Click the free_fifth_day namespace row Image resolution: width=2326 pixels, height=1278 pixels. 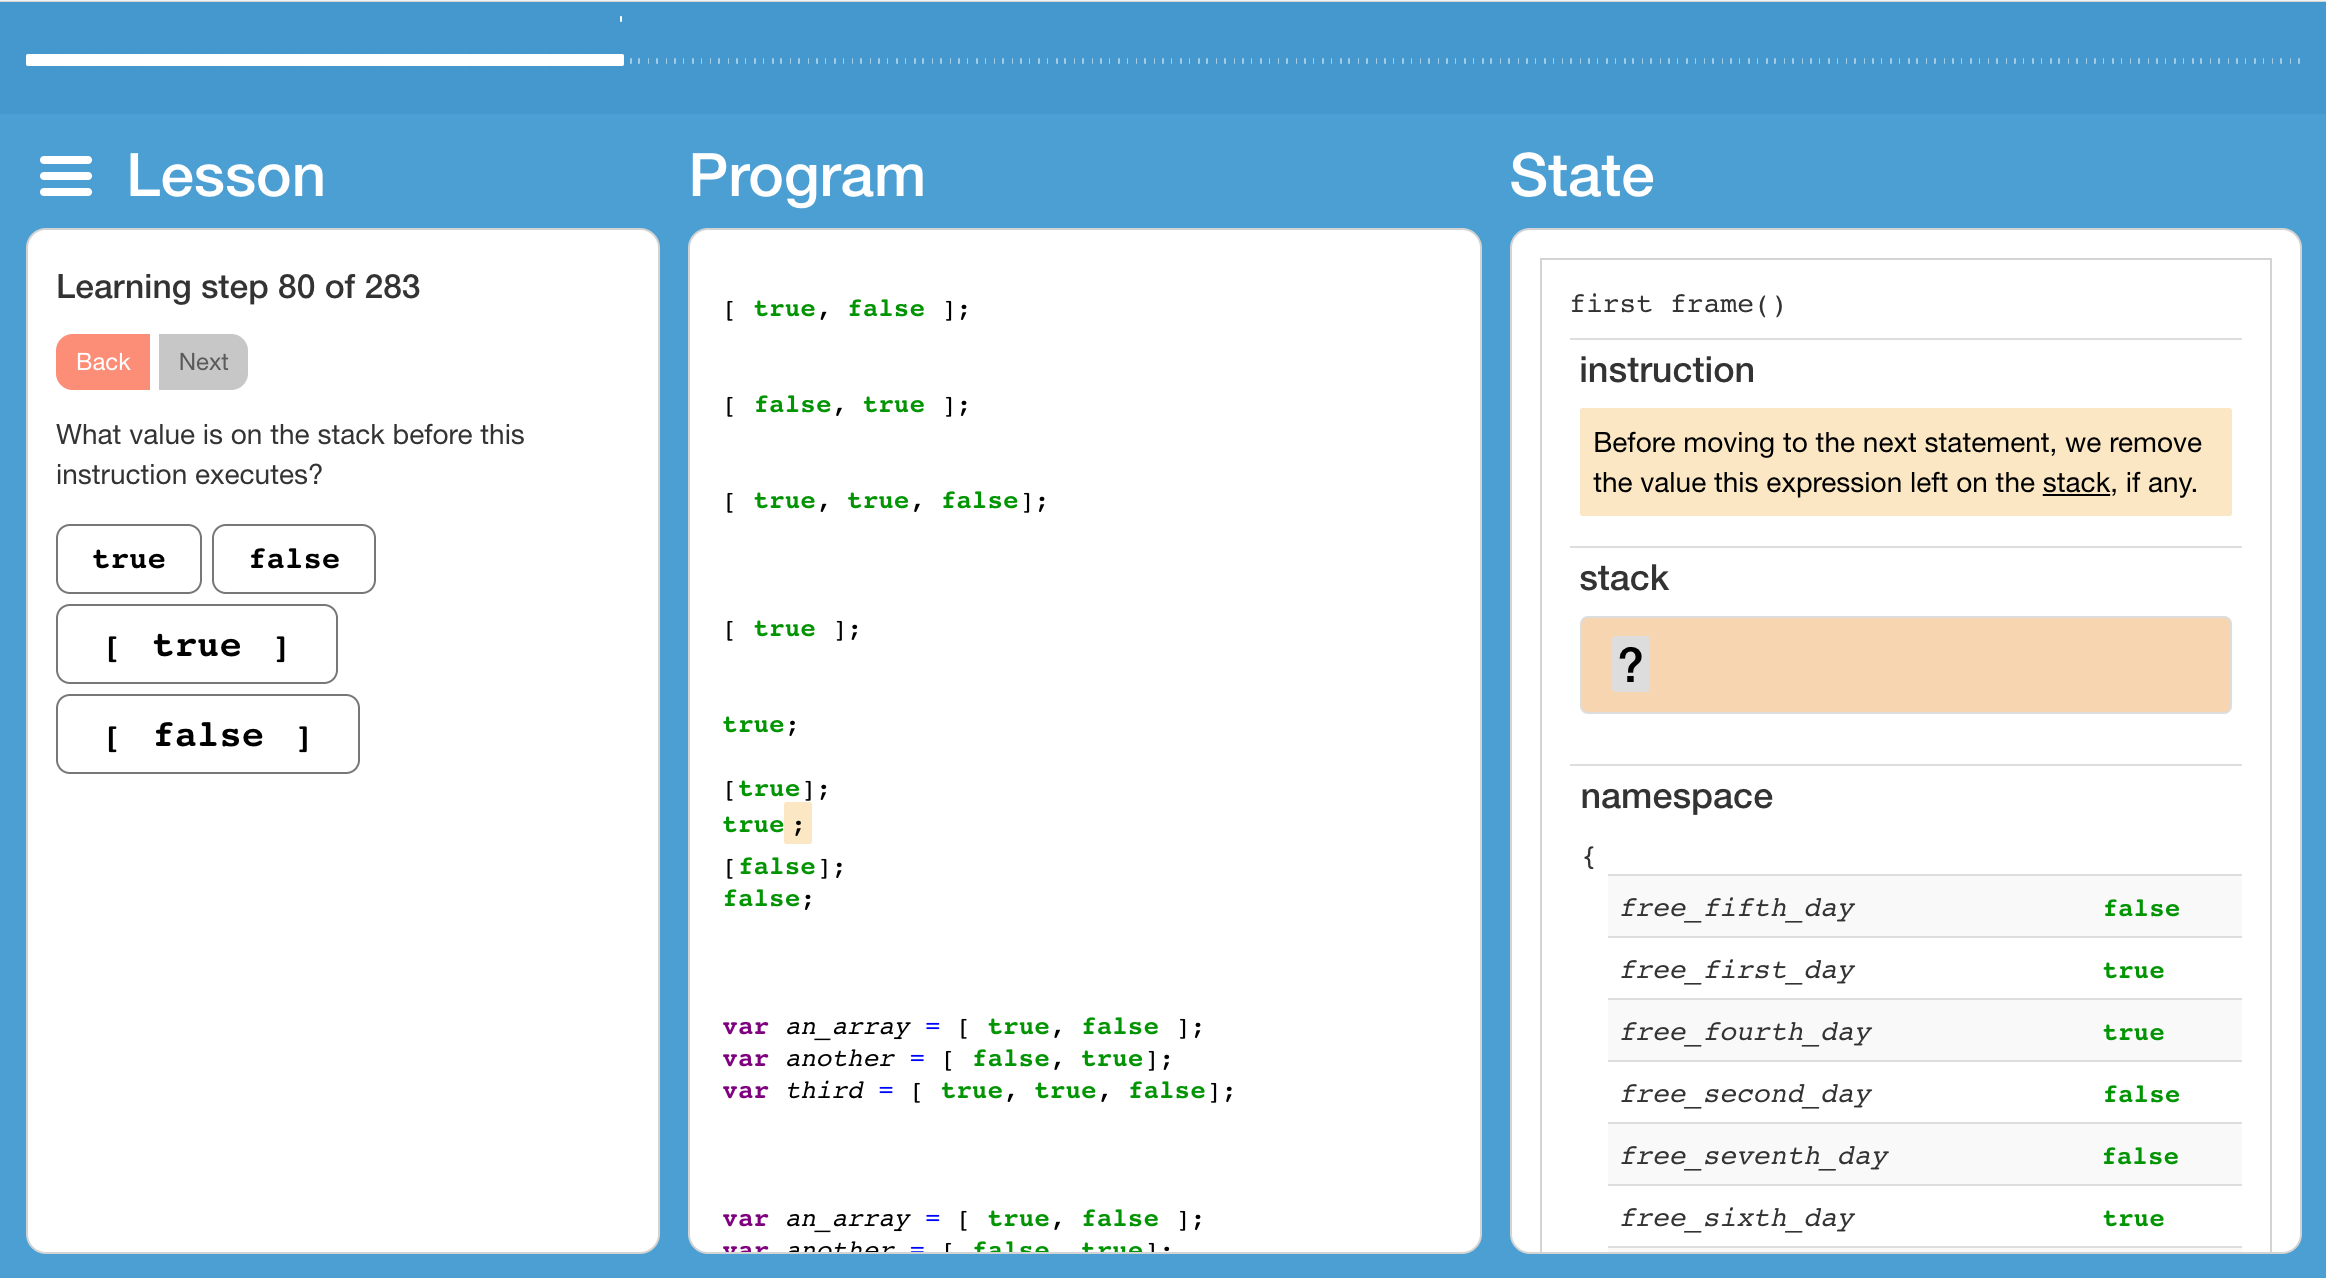1924,907
